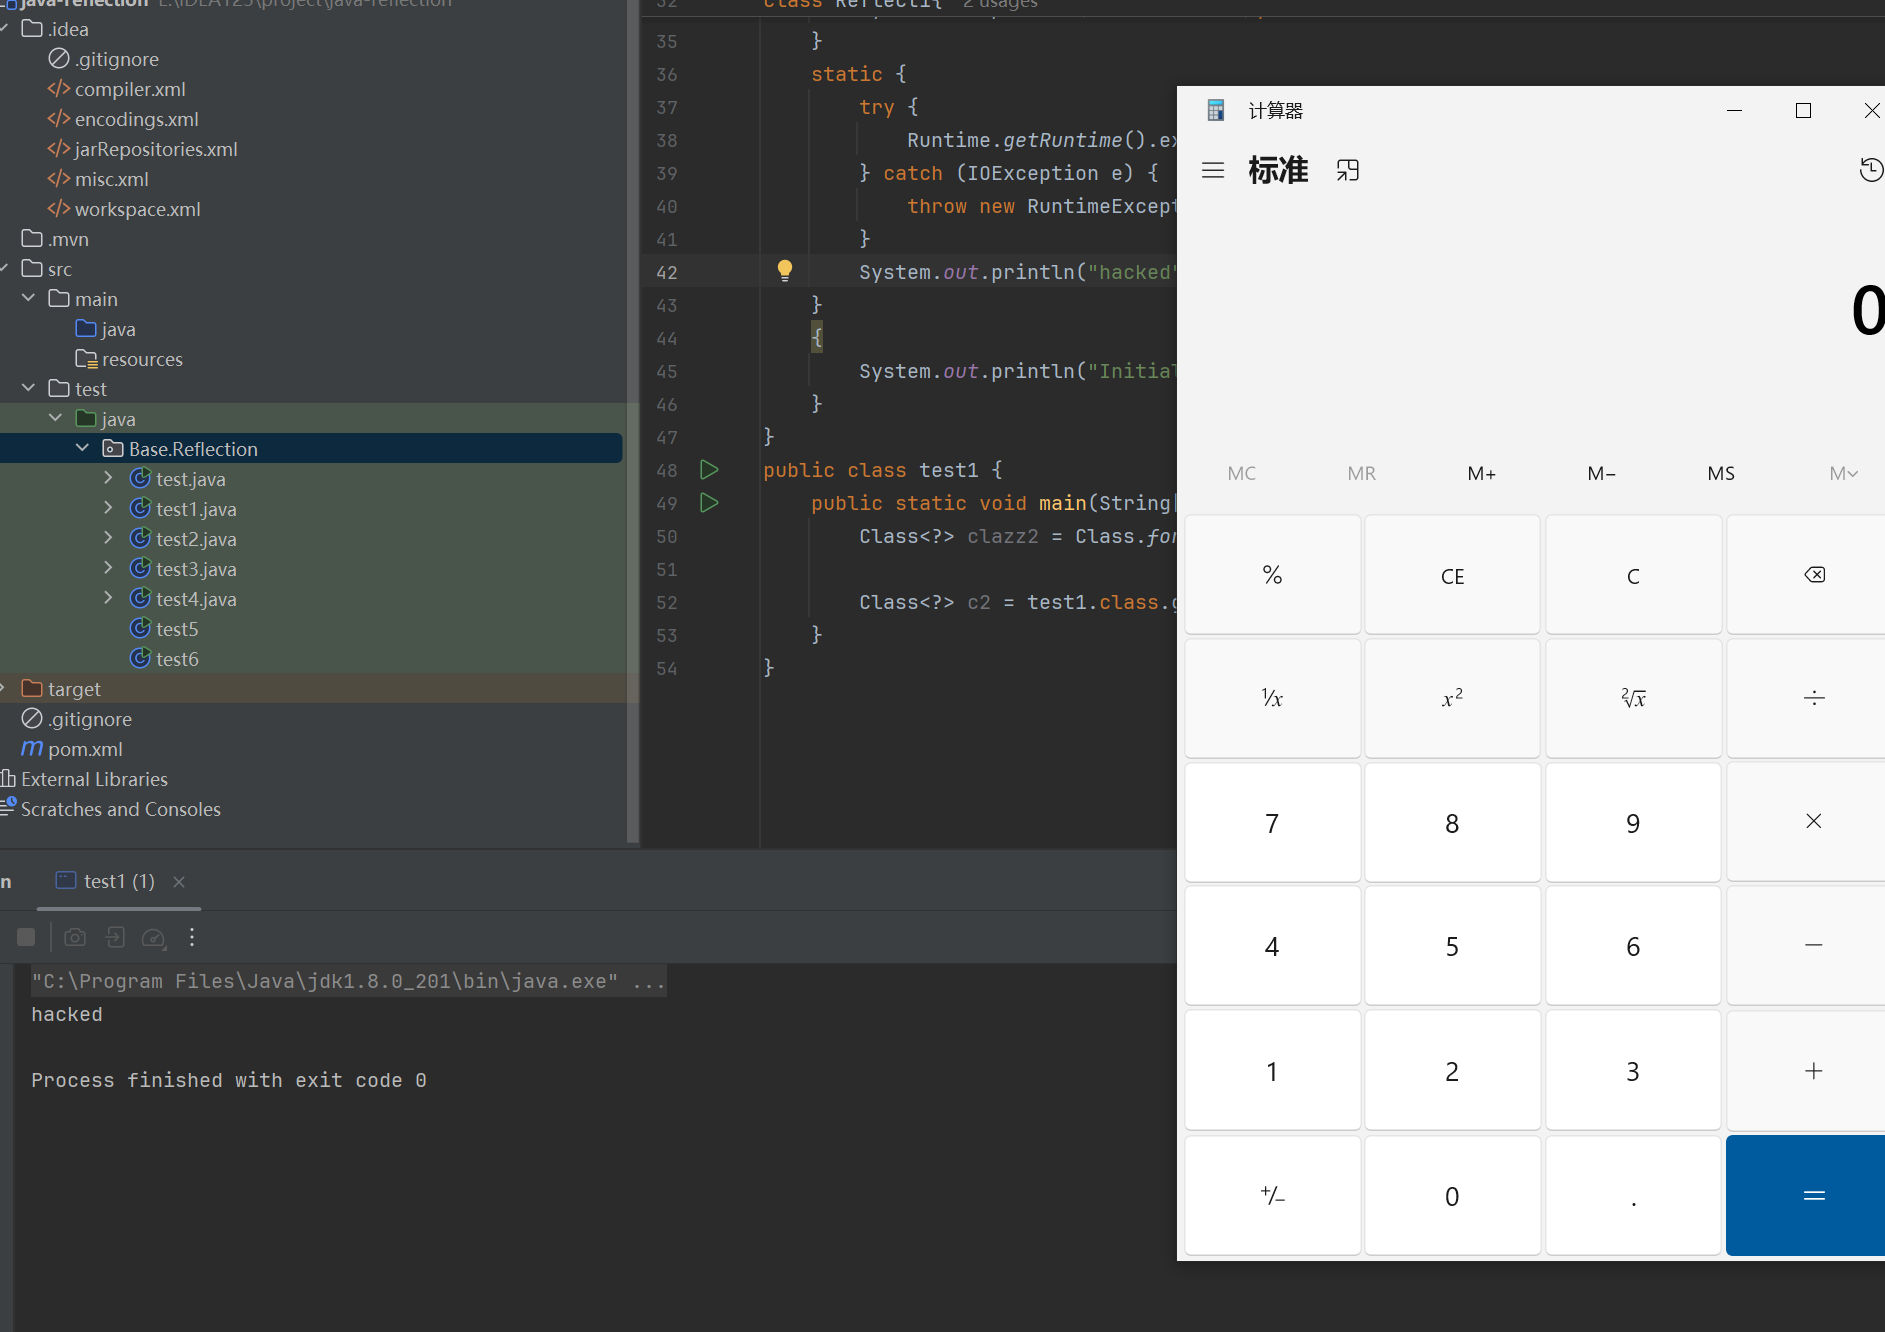Click the profiler gauge icon in Run toolbar
The height and width of the screenshot is (1332, 1885).
click(153, 937)
